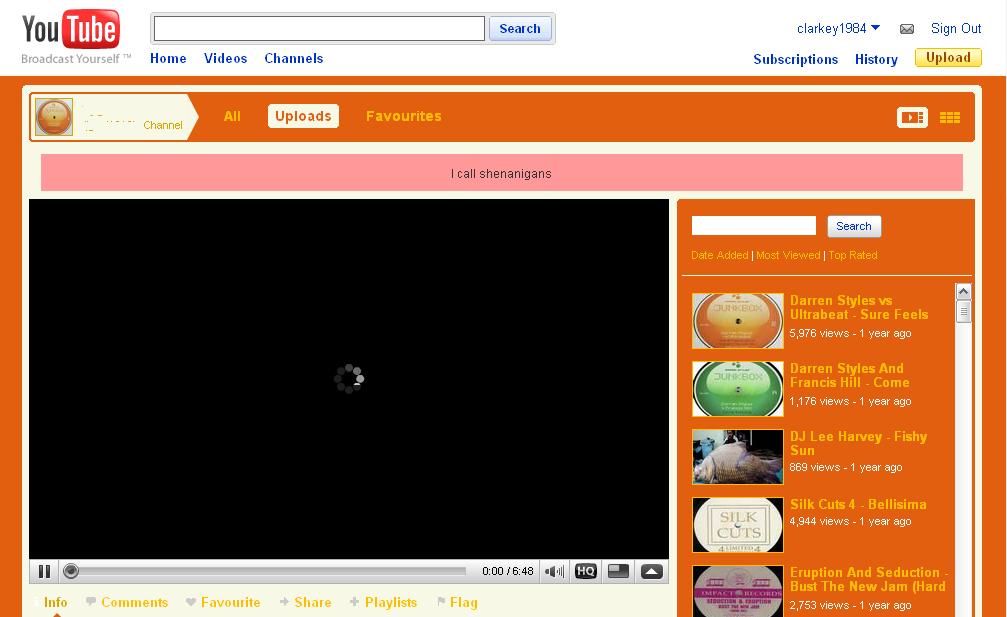Viewport: 1007px width, 617px height.
Task: Click the Eruption And Seduction thumbnail
Action: pos(738,591)
